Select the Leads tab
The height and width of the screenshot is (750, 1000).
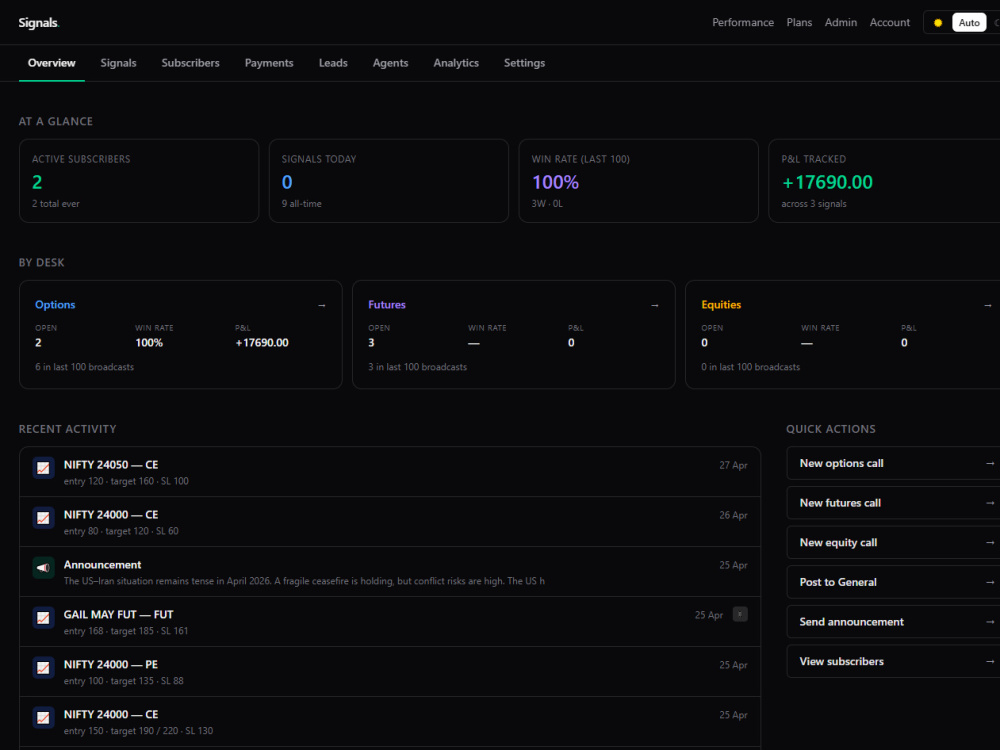click(333, 63)
